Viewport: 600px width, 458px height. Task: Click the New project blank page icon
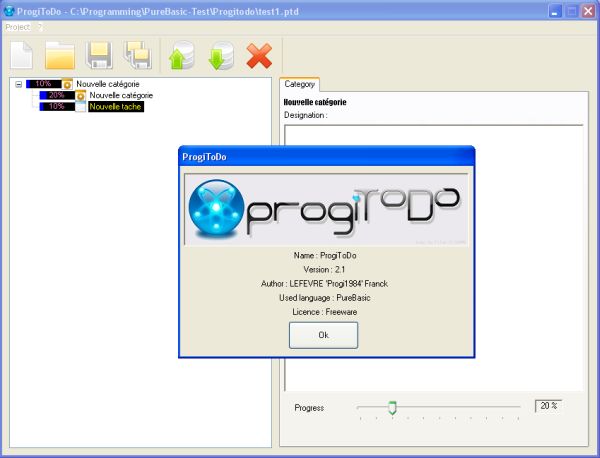click(x=21, y=55)
